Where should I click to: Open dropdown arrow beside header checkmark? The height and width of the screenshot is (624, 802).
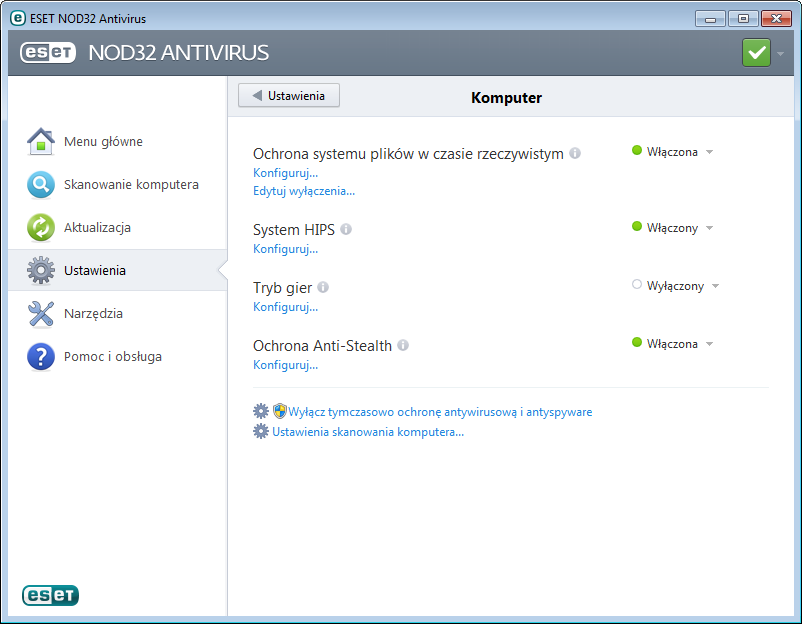pyautogui.click(x=781, y=53)
